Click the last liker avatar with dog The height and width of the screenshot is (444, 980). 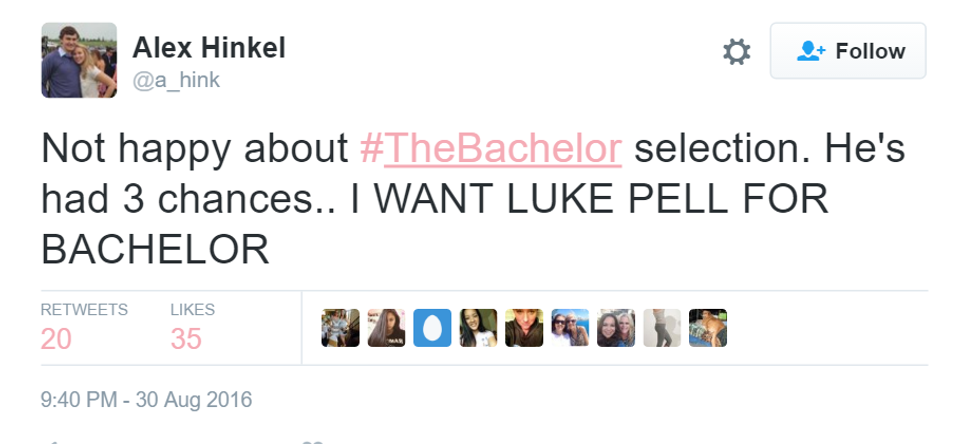tap(708, 328)
